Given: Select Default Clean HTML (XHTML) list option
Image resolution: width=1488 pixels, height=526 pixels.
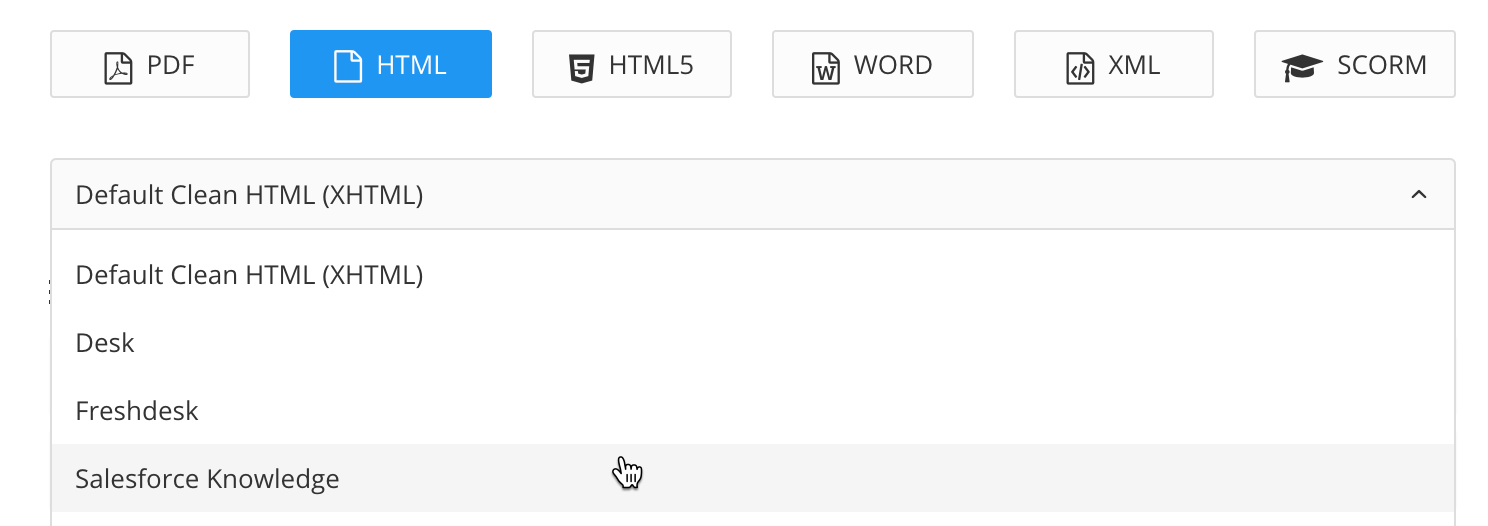Looking at the screenshot, I should point(249,275).
